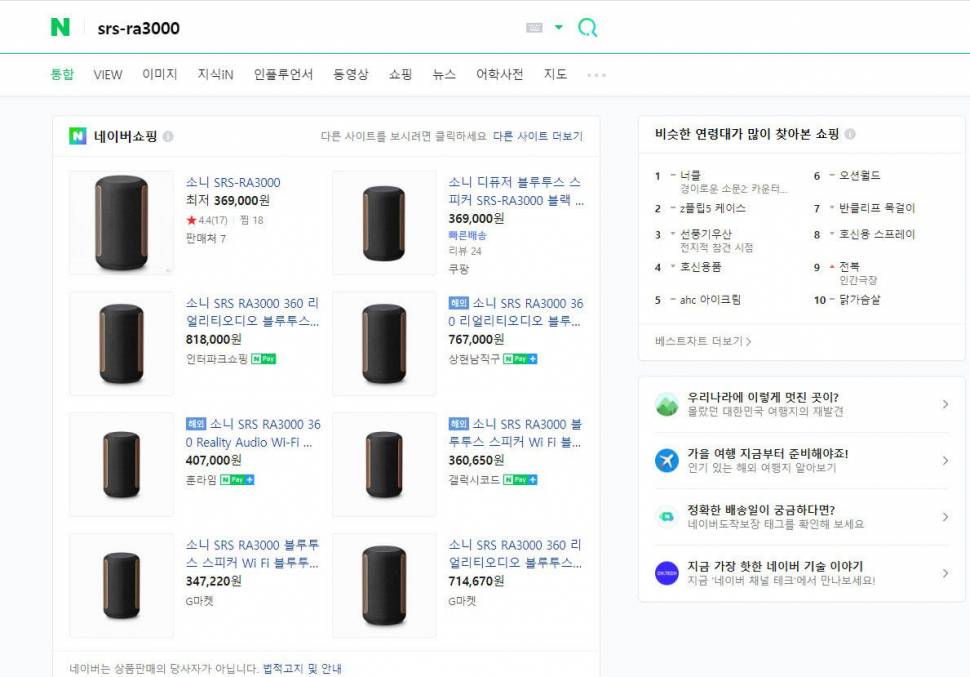Open the ranked keyword 너클
Viewport: 970px width, 677px height.
coord(690,175)
